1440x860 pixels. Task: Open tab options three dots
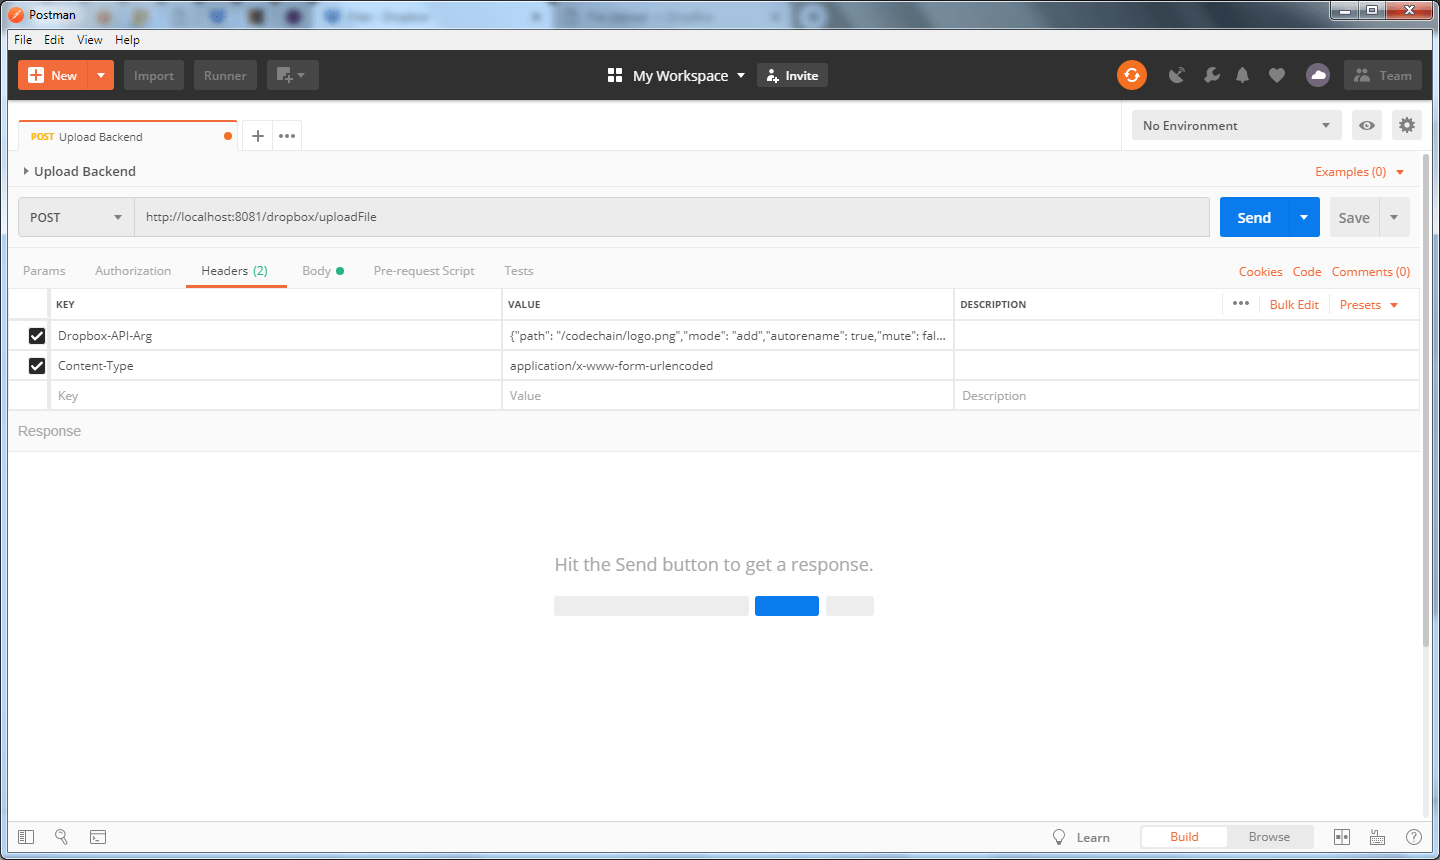(x=287, y=136)
